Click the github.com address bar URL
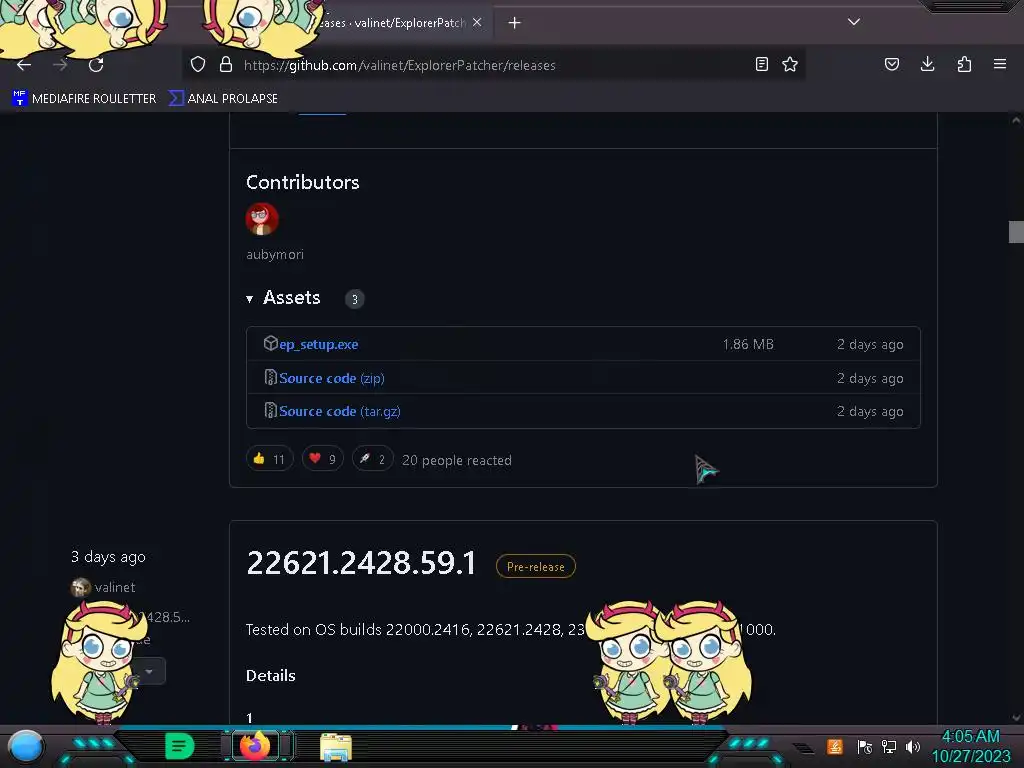 [400, 65]
